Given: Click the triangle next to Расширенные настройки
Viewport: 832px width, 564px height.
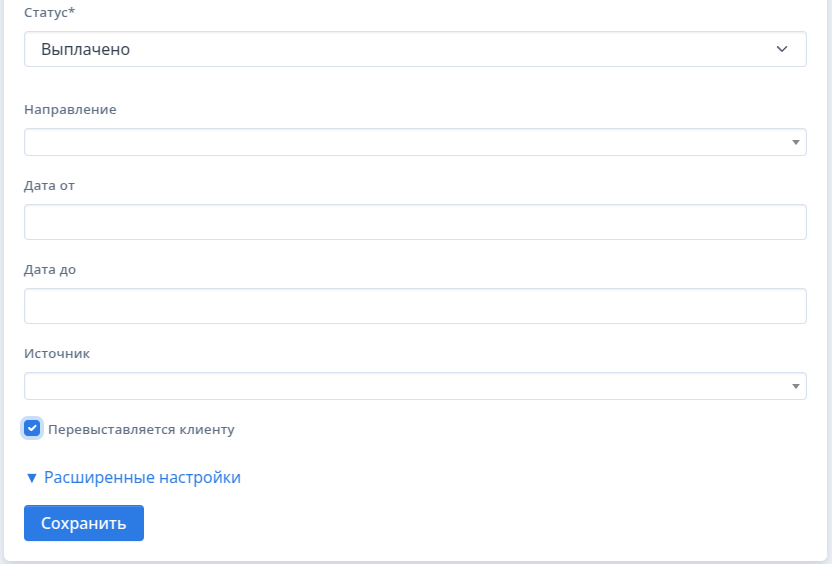Looking at the screenshot, I should [32, 478].
